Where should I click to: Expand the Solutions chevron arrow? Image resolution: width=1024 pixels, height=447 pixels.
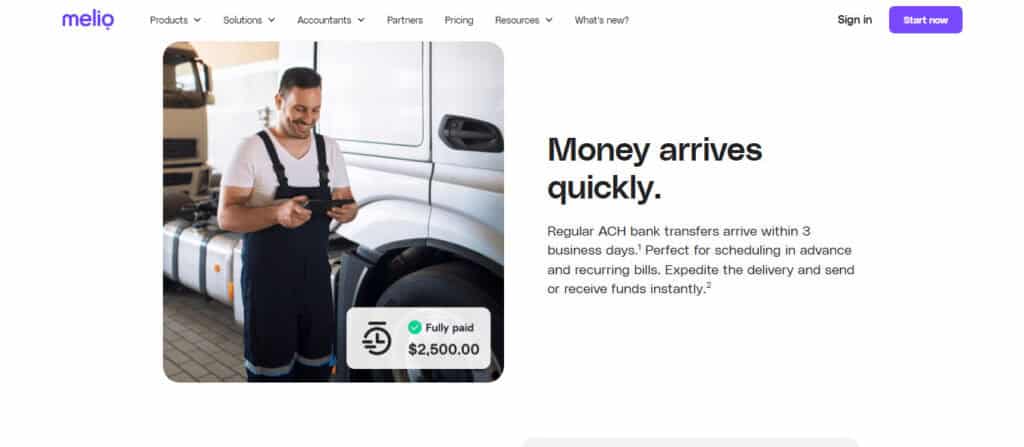point(272,20)
